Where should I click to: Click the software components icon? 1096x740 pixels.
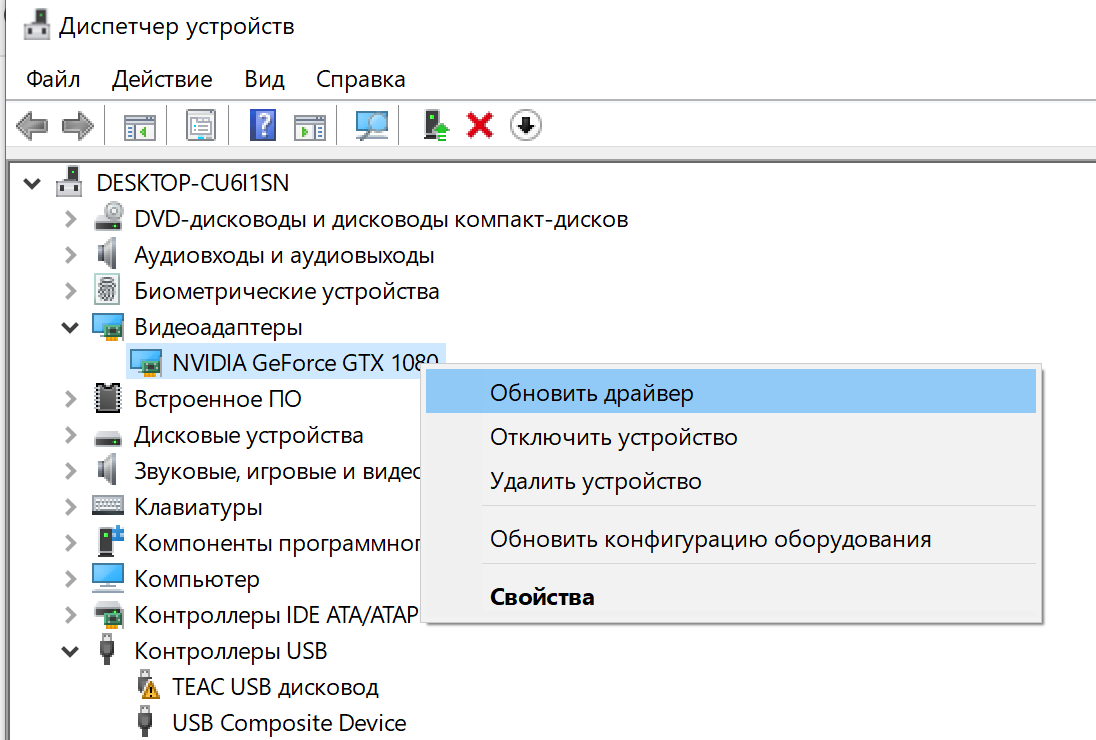[x=110, y=542]
